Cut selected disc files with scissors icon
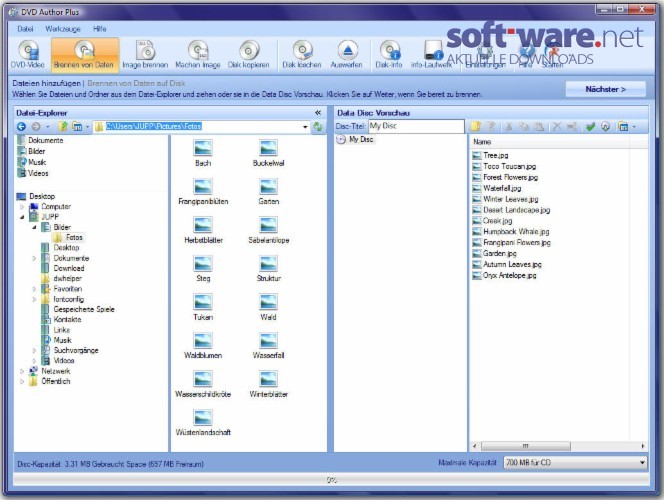 click(x=509, y=126)
